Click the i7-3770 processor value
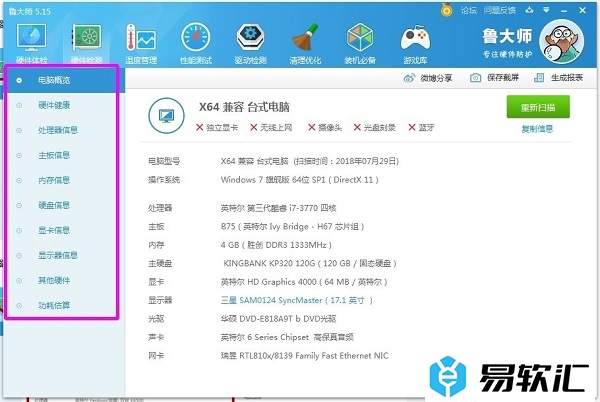The image size is (600, 402). 278,208
